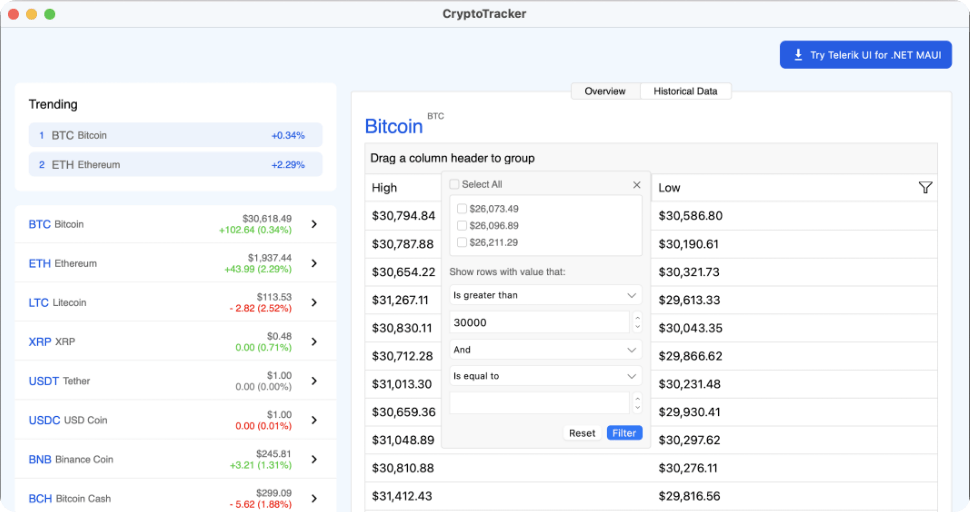Click the chevron arrow in the Litecoin row
Image resolution: width=970 pixels, height=512 pixels.
[314, 303]
